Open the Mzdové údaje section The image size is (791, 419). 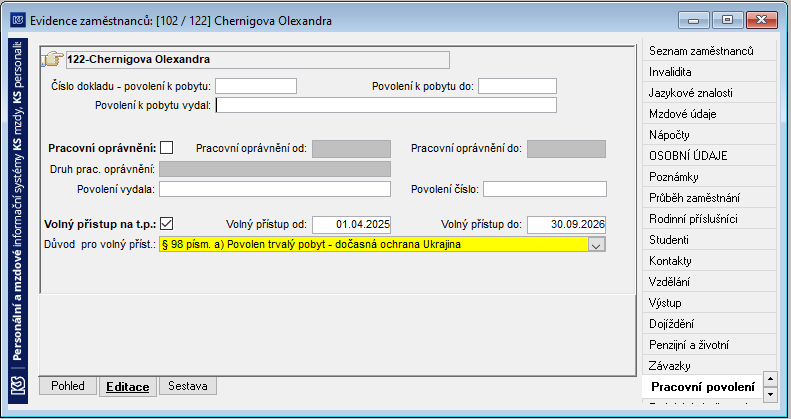(x=709, y=114)
